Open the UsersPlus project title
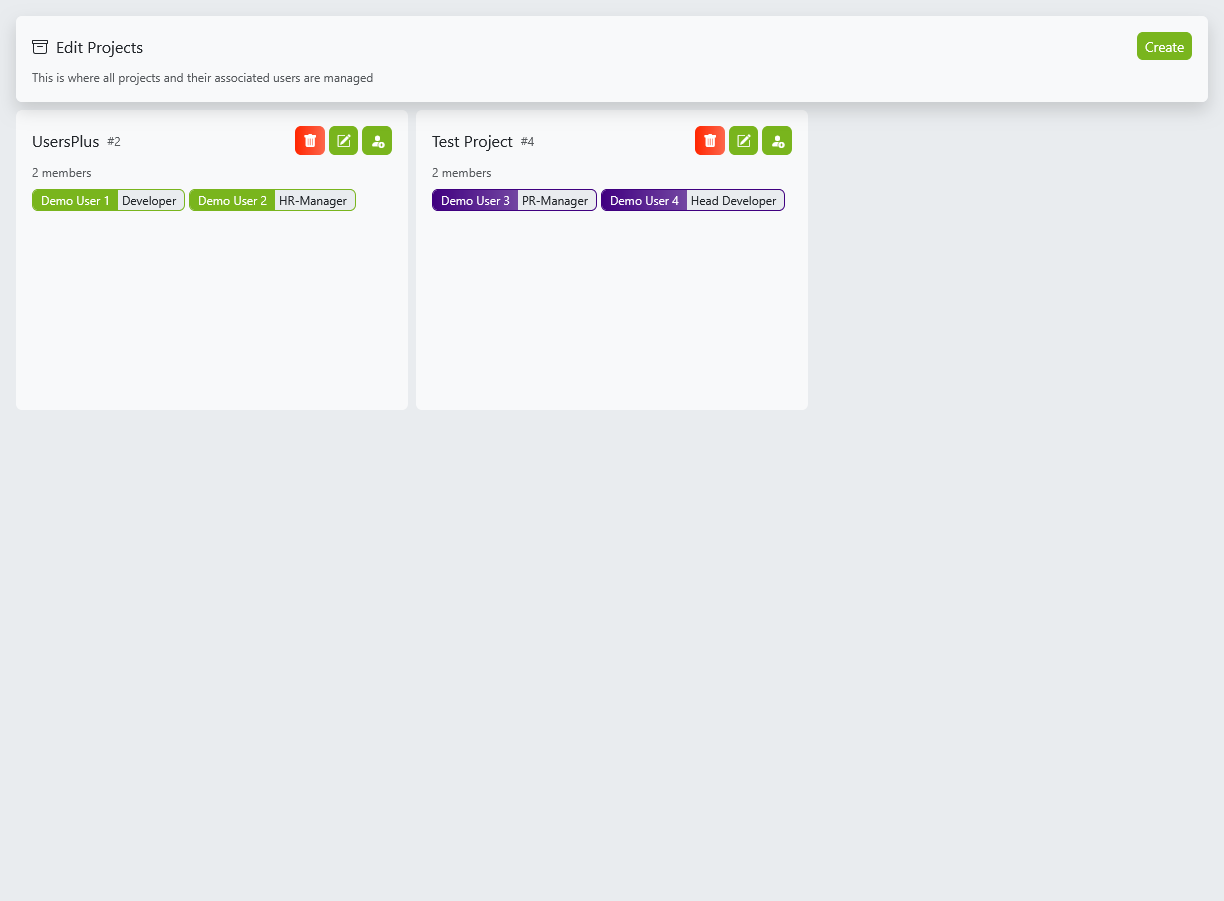Screen dimensions: 1224x901 66,142
